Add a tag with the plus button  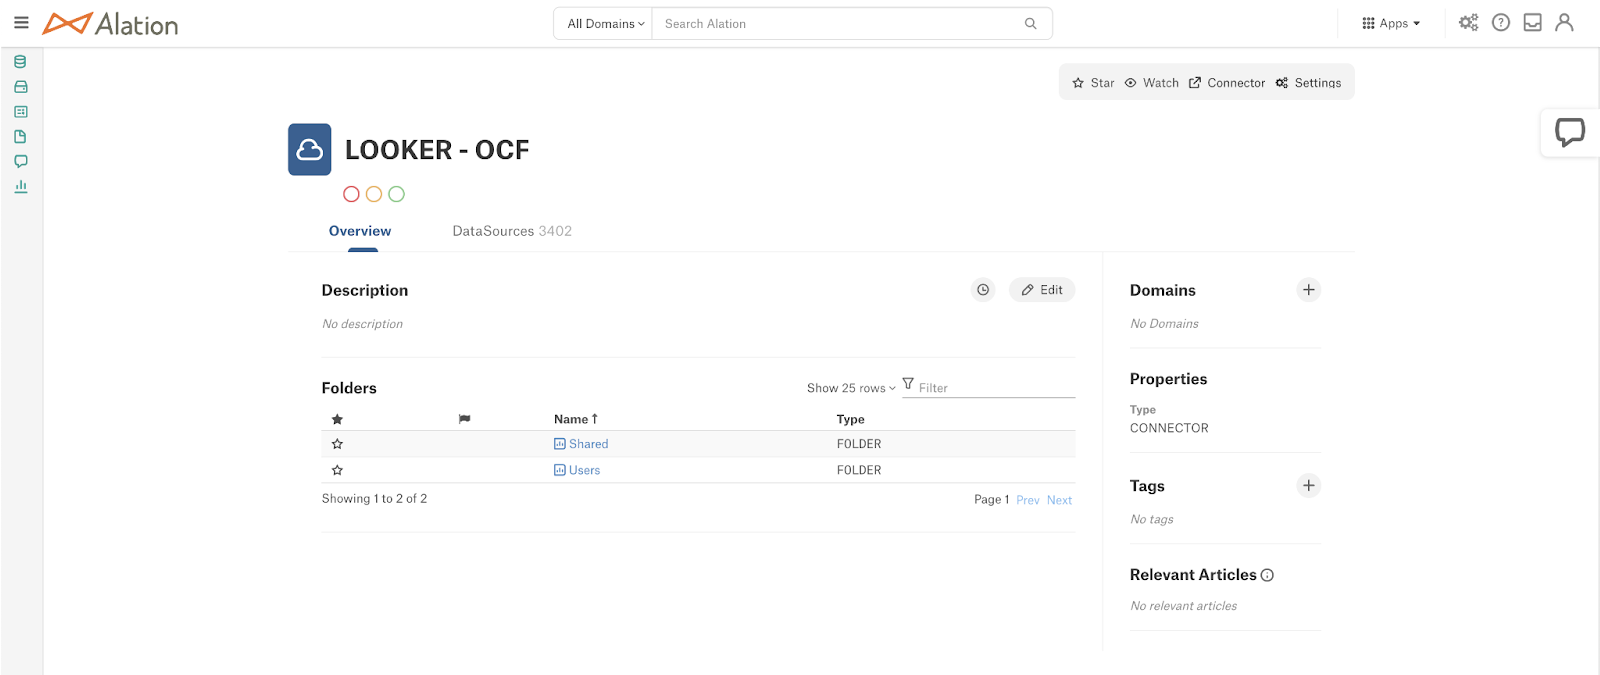1308,486
